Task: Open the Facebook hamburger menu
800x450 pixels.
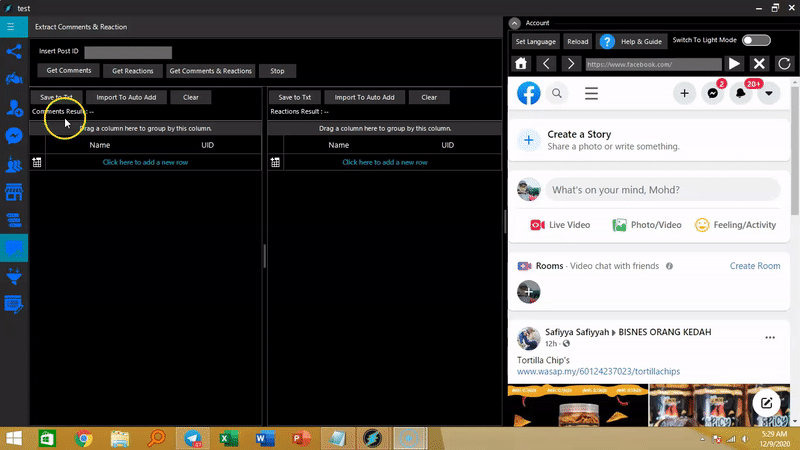Action: (x=591, y=93)
